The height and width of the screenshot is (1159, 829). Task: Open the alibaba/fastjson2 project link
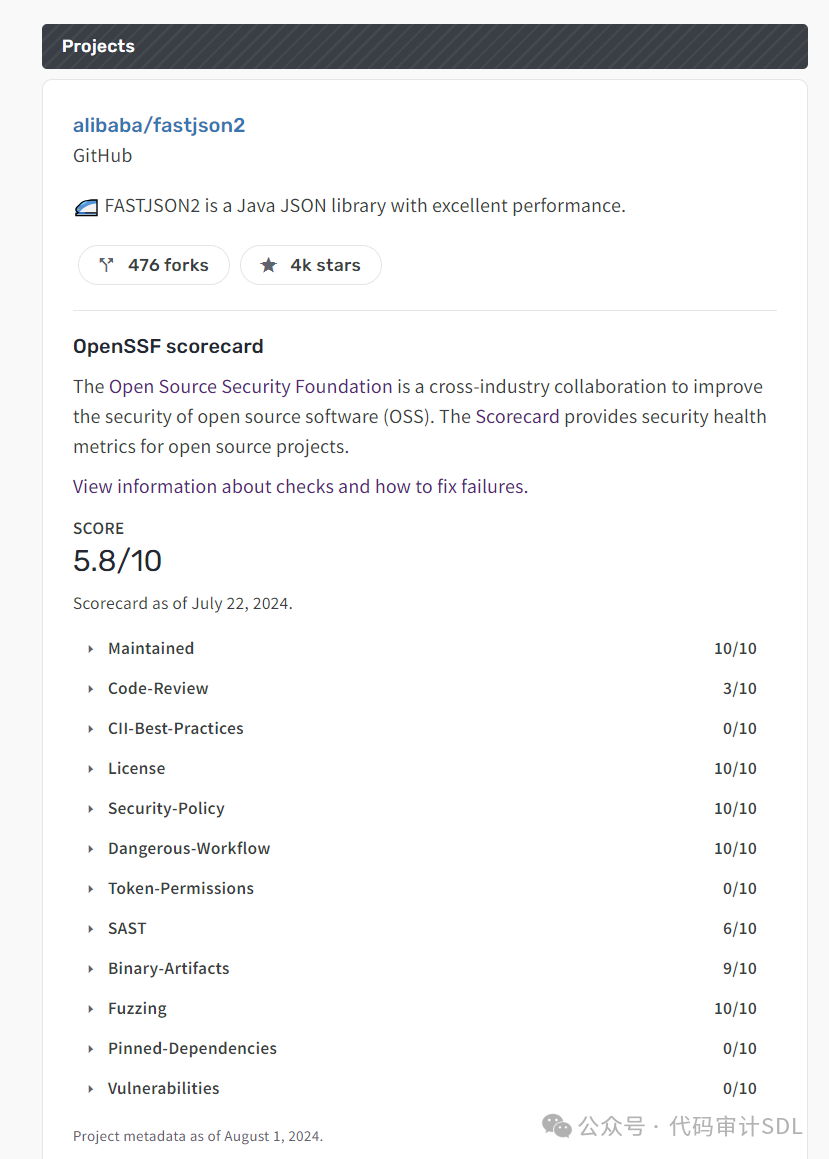159,125
